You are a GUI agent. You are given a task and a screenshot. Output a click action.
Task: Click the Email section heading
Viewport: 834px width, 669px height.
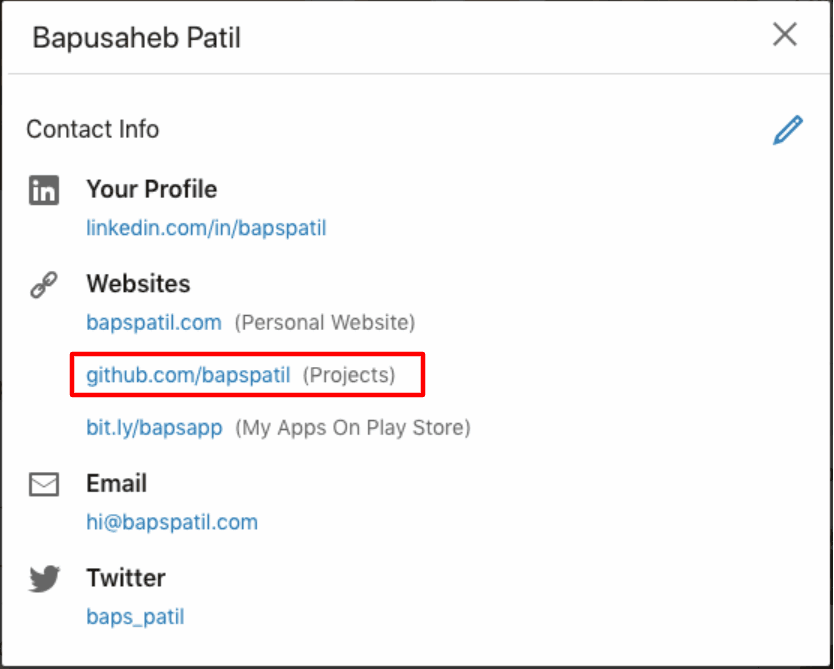pyautogui.click(x=117, y=484)
